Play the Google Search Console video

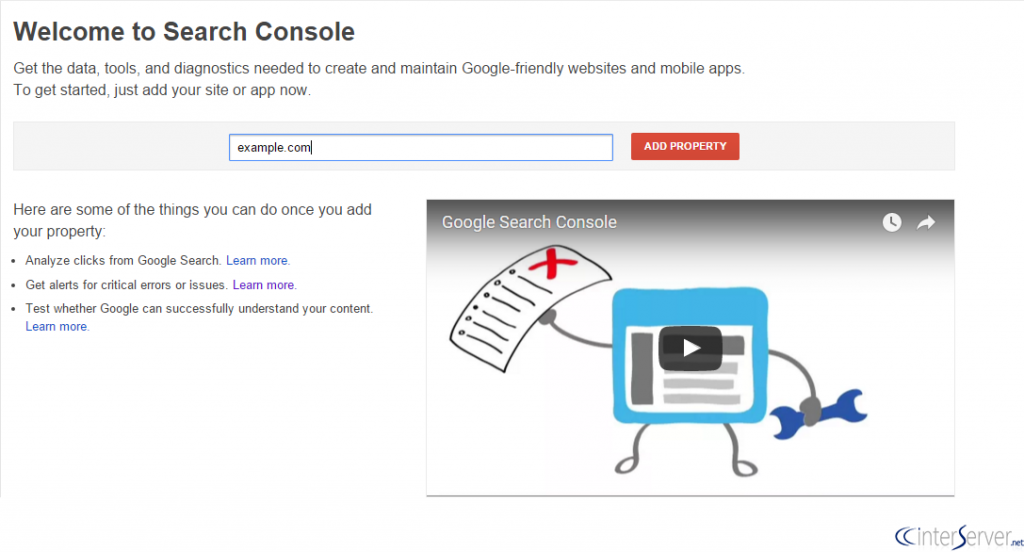(x=690, y=348)
